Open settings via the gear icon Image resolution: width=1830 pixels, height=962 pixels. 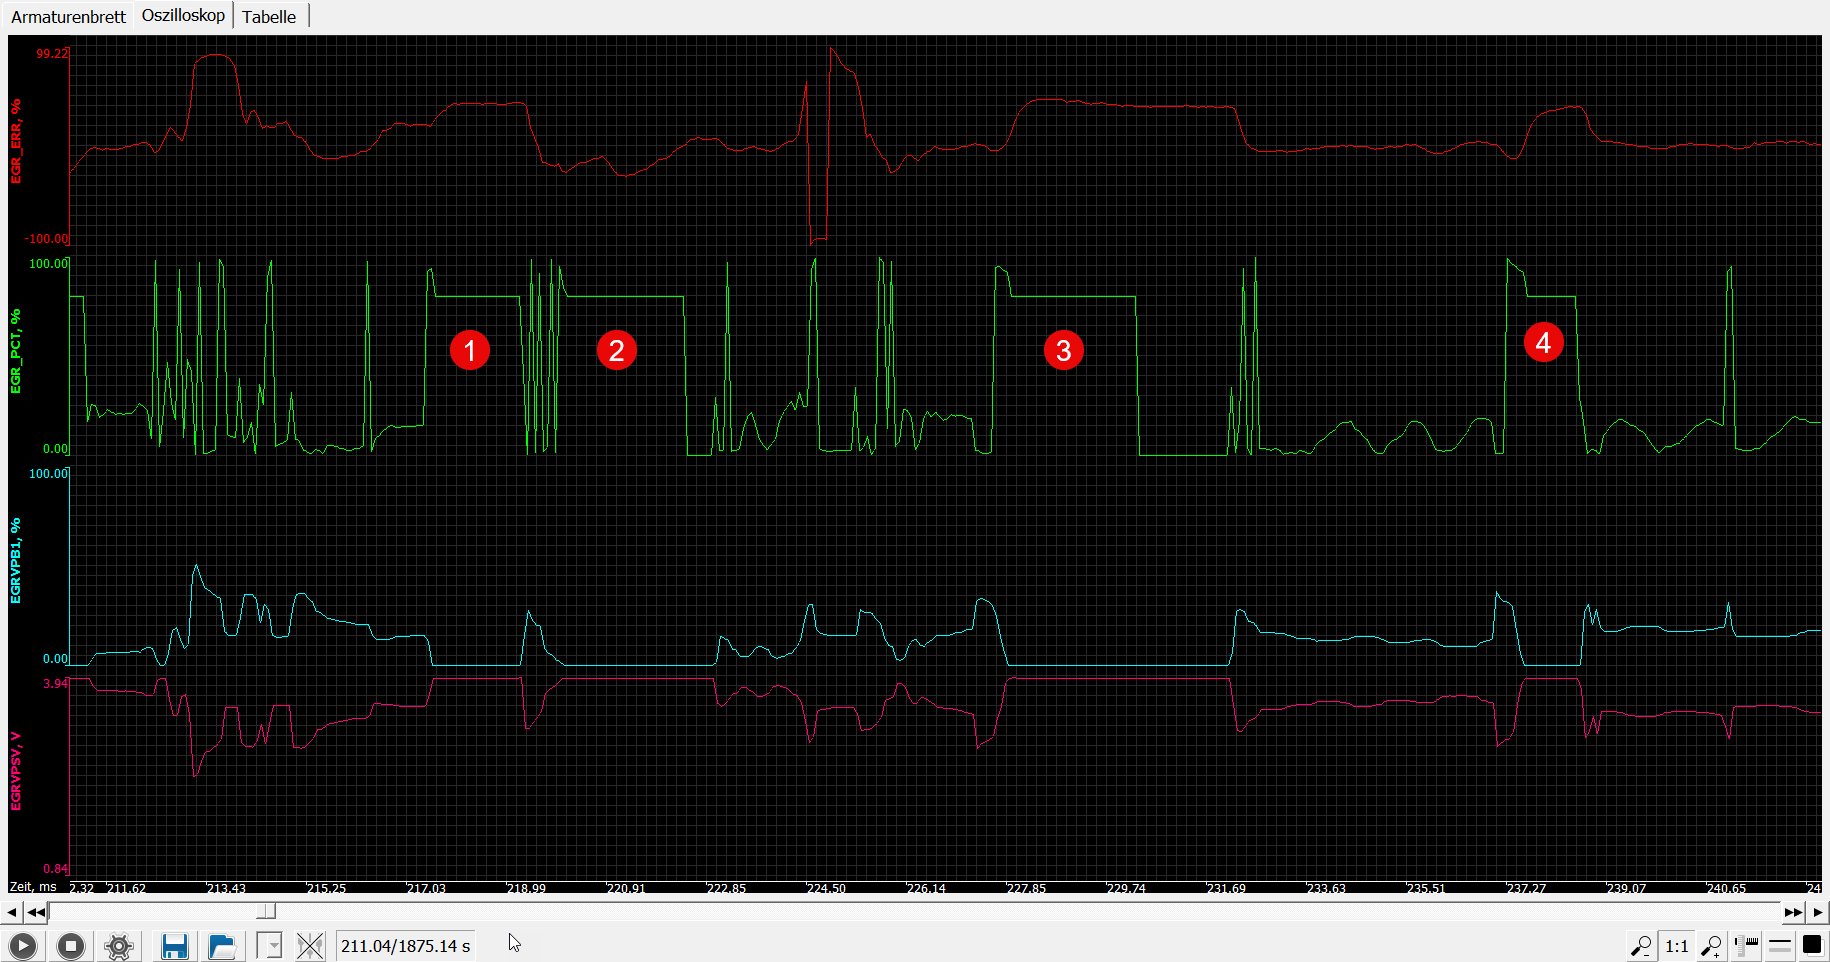click(119, 946)
